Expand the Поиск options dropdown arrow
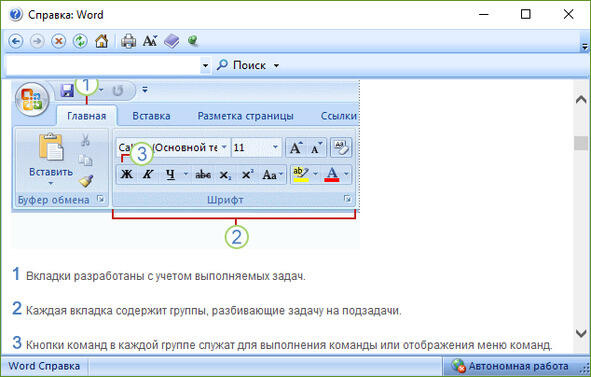Screen dimensions: 591x377 (276, 66)
